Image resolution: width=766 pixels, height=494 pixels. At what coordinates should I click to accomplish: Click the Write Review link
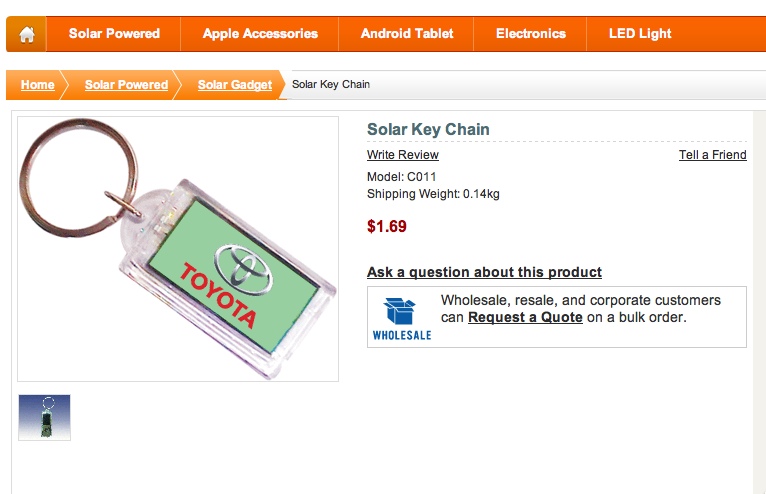click(x=403, y=155)
